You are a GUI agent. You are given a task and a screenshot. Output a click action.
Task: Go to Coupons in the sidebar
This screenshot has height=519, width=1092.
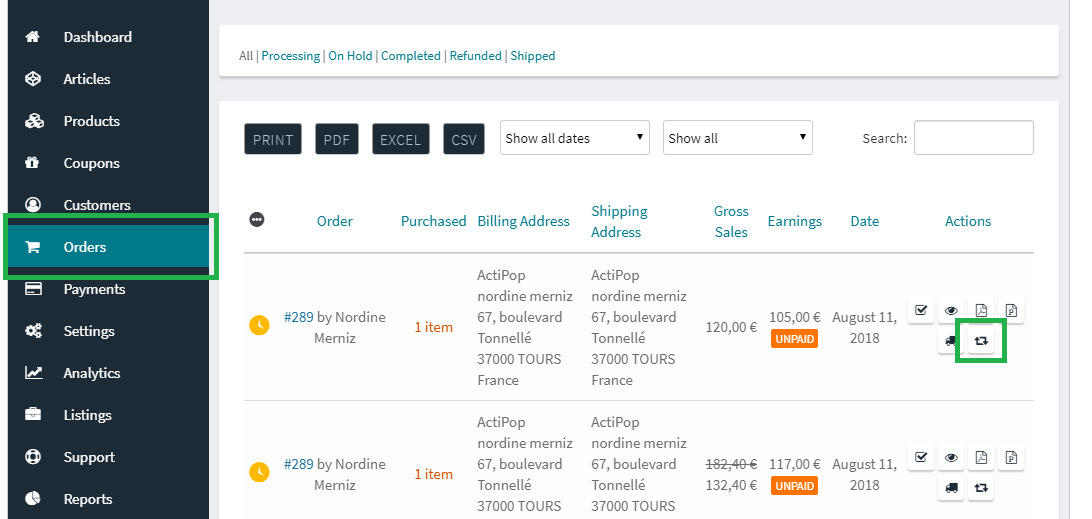(x=91, y=163)
